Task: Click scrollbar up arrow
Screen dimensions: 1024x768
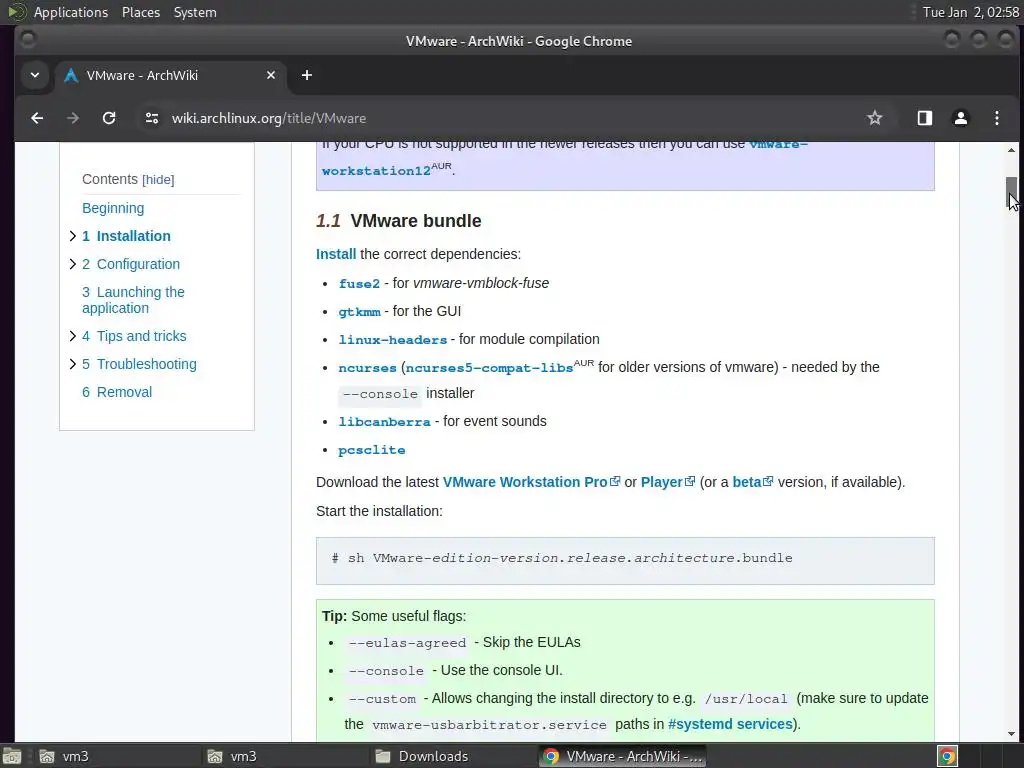Action: point(1011,150)
